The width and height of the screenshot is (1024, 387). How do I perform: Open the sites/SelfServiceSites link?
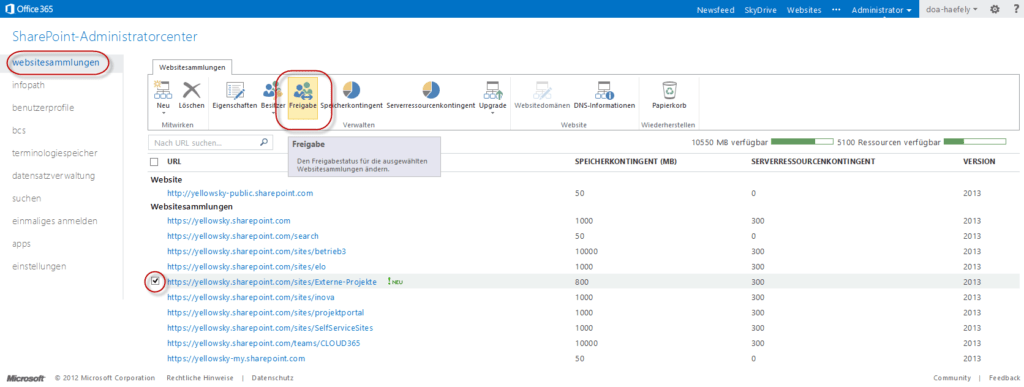click(270, 328)
